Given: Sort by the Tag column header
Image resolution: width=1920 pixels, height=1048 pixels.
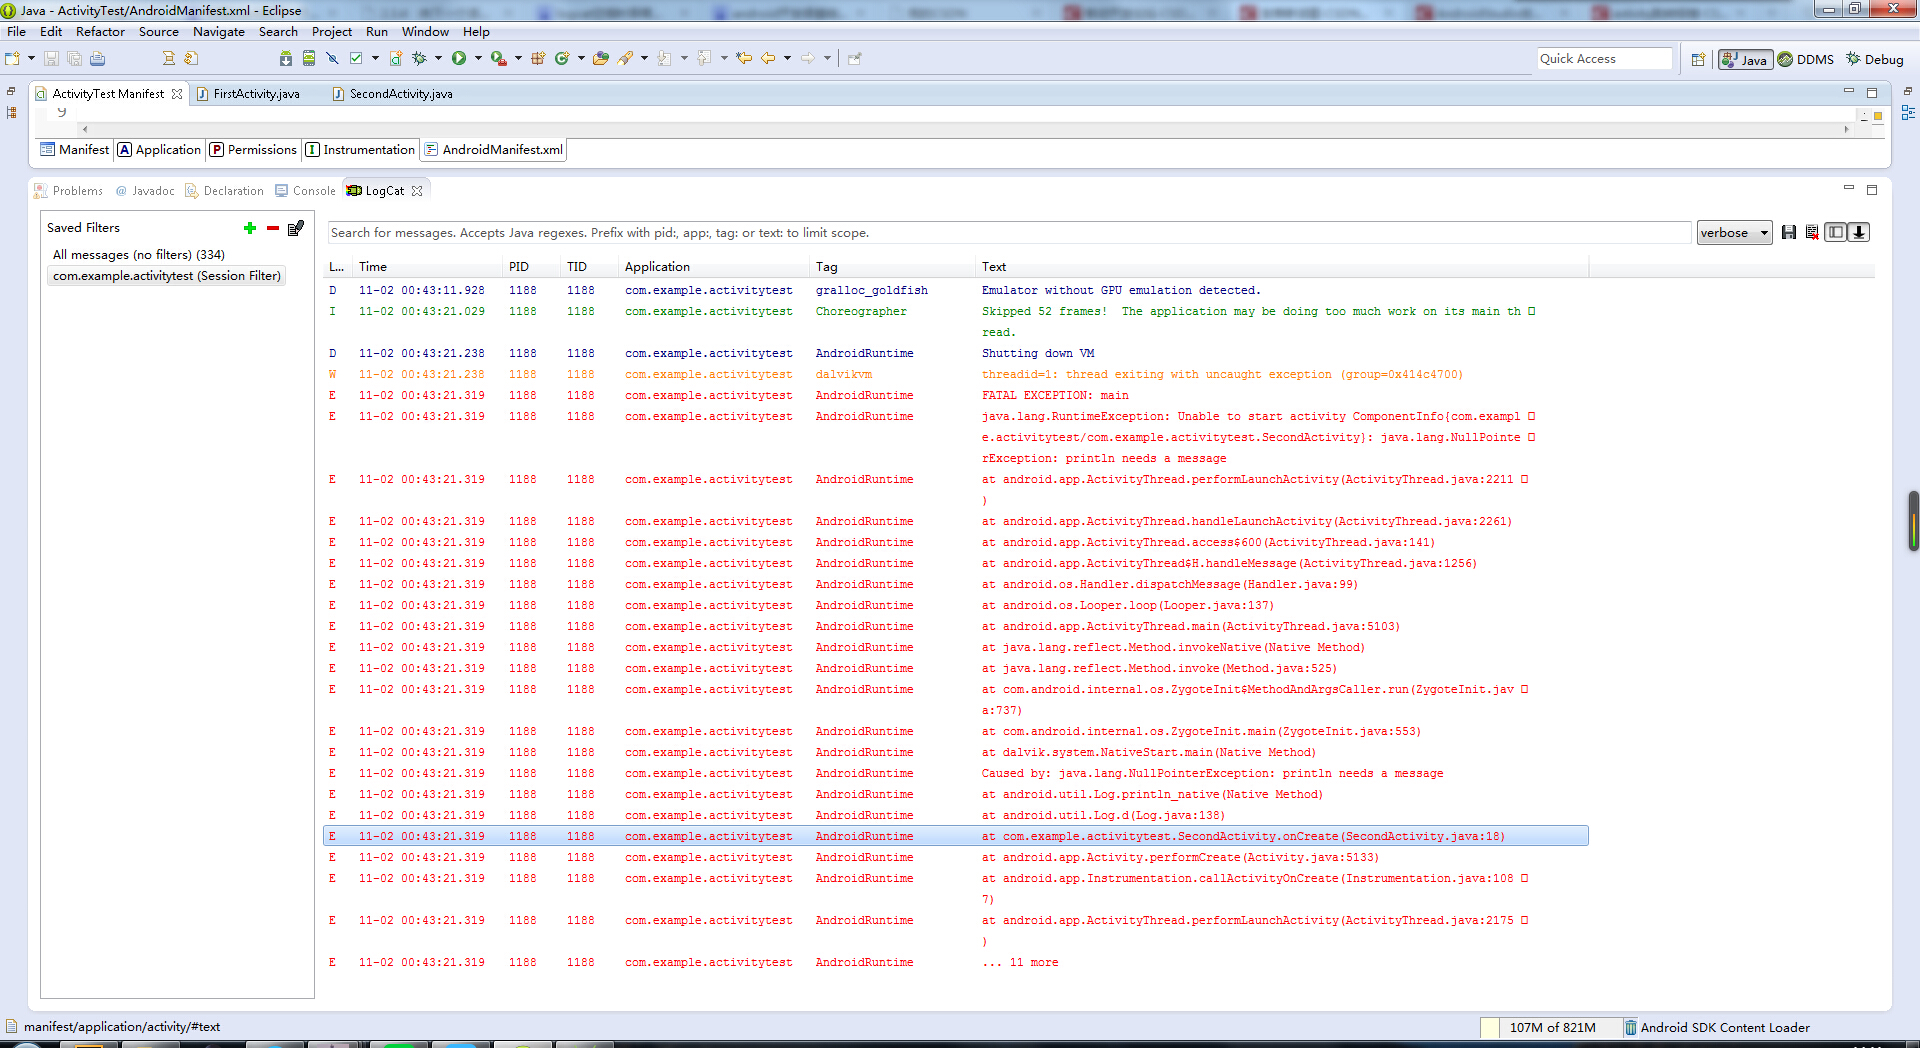Looking at the screenshot, I should [892, 267].
